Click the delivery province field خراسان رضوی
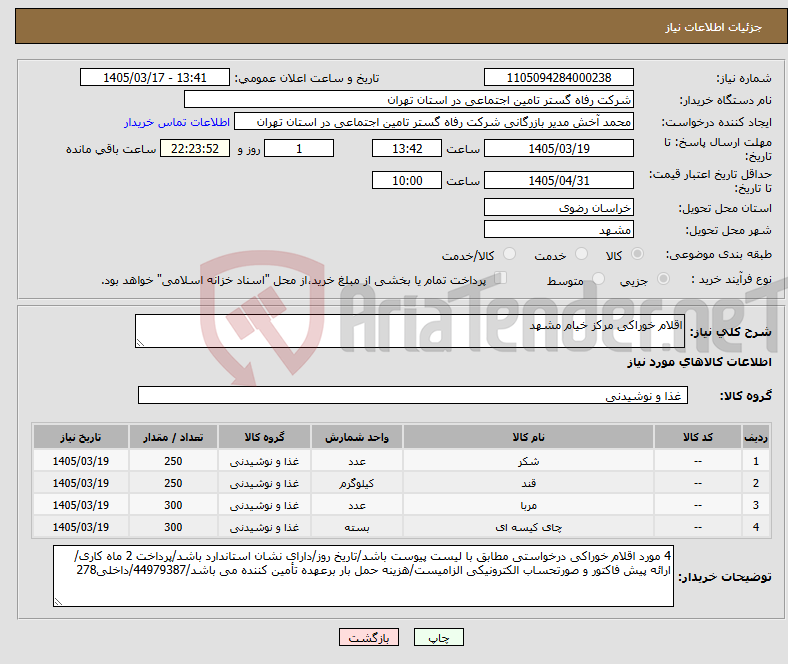The image size is (788, 664). (x=558, y=207)
